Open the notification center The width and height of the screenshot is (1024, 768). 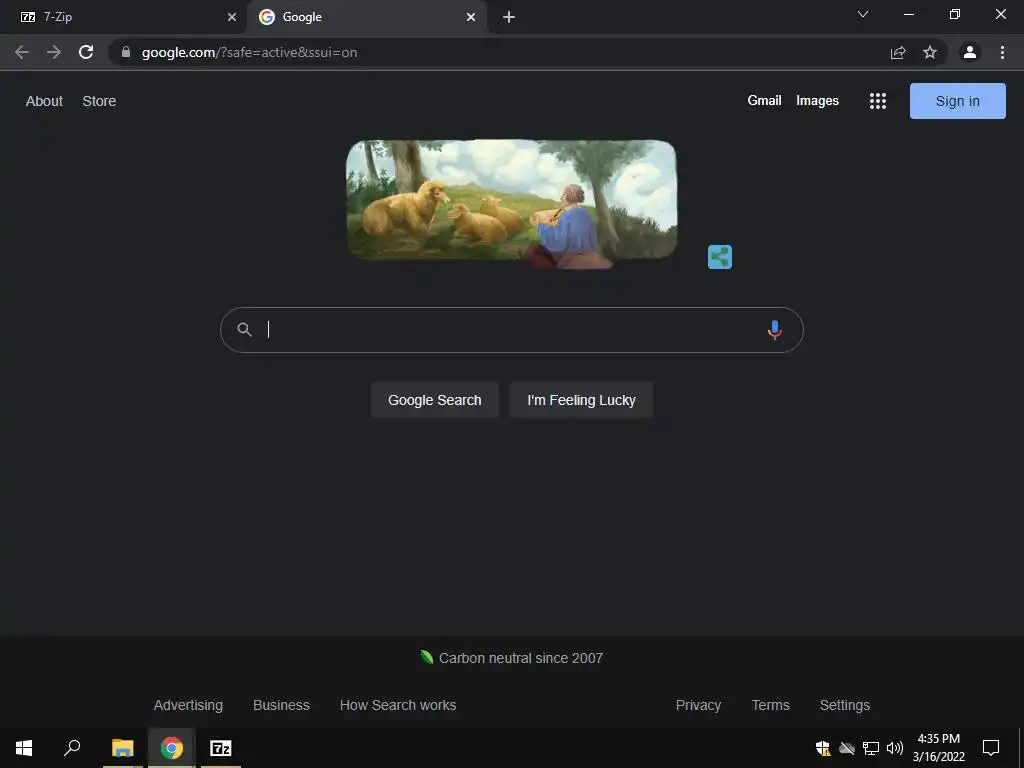pyautogui.click(x=991, y=748)
